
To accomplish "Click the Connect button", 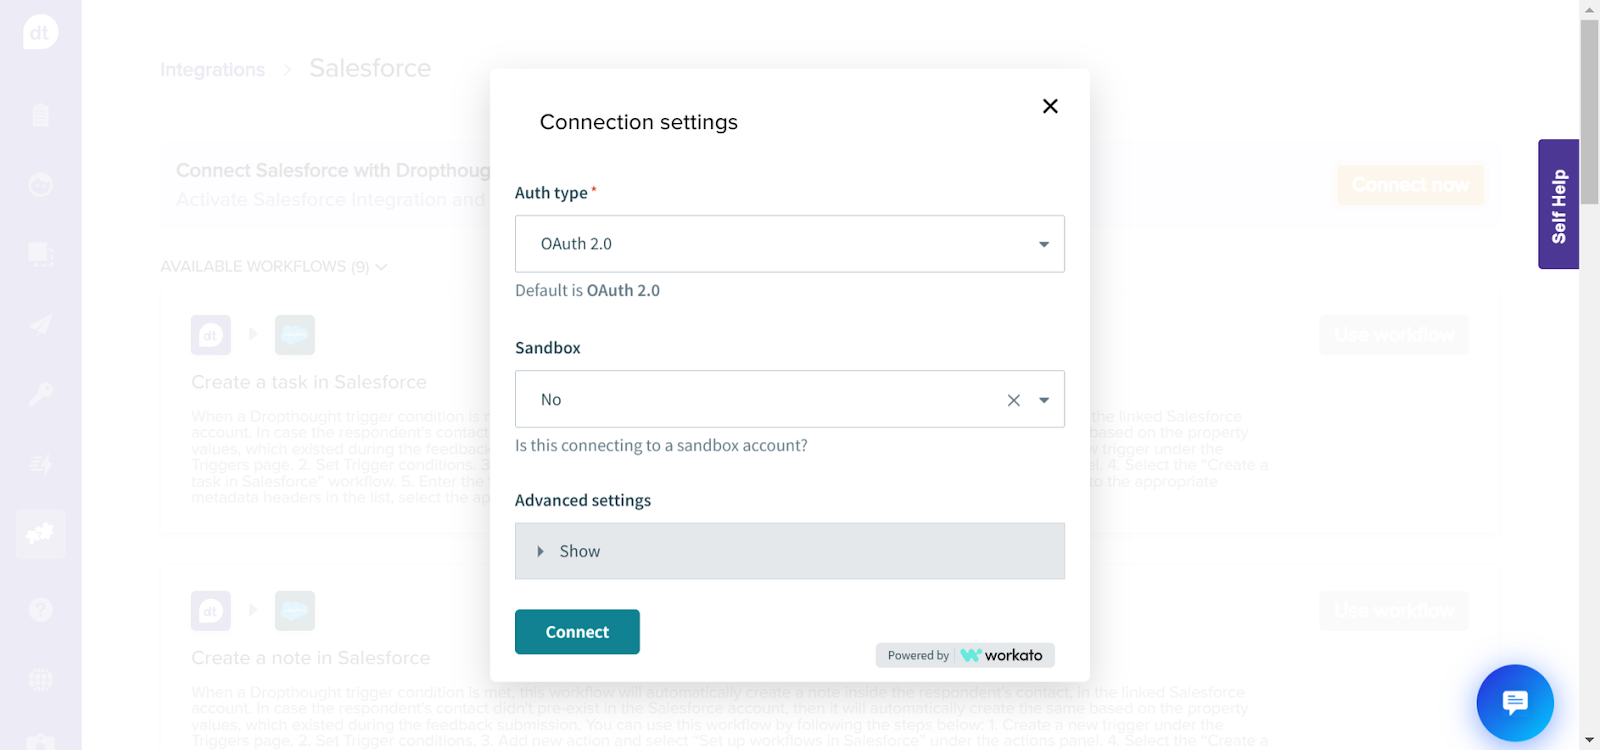I will [577, 632].
